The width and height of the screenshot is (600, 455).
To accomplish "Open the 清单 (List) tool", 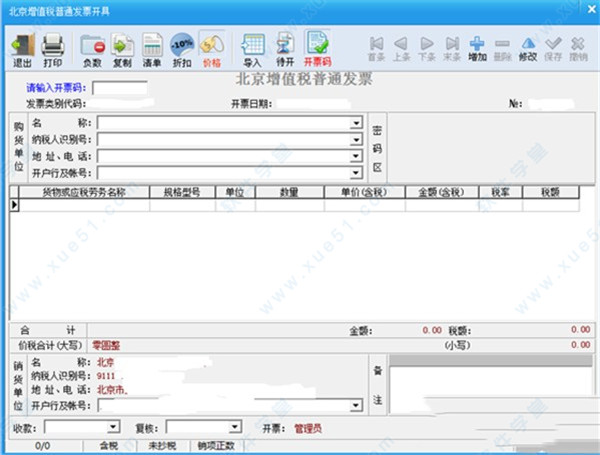I will click(x=152, y=47).
